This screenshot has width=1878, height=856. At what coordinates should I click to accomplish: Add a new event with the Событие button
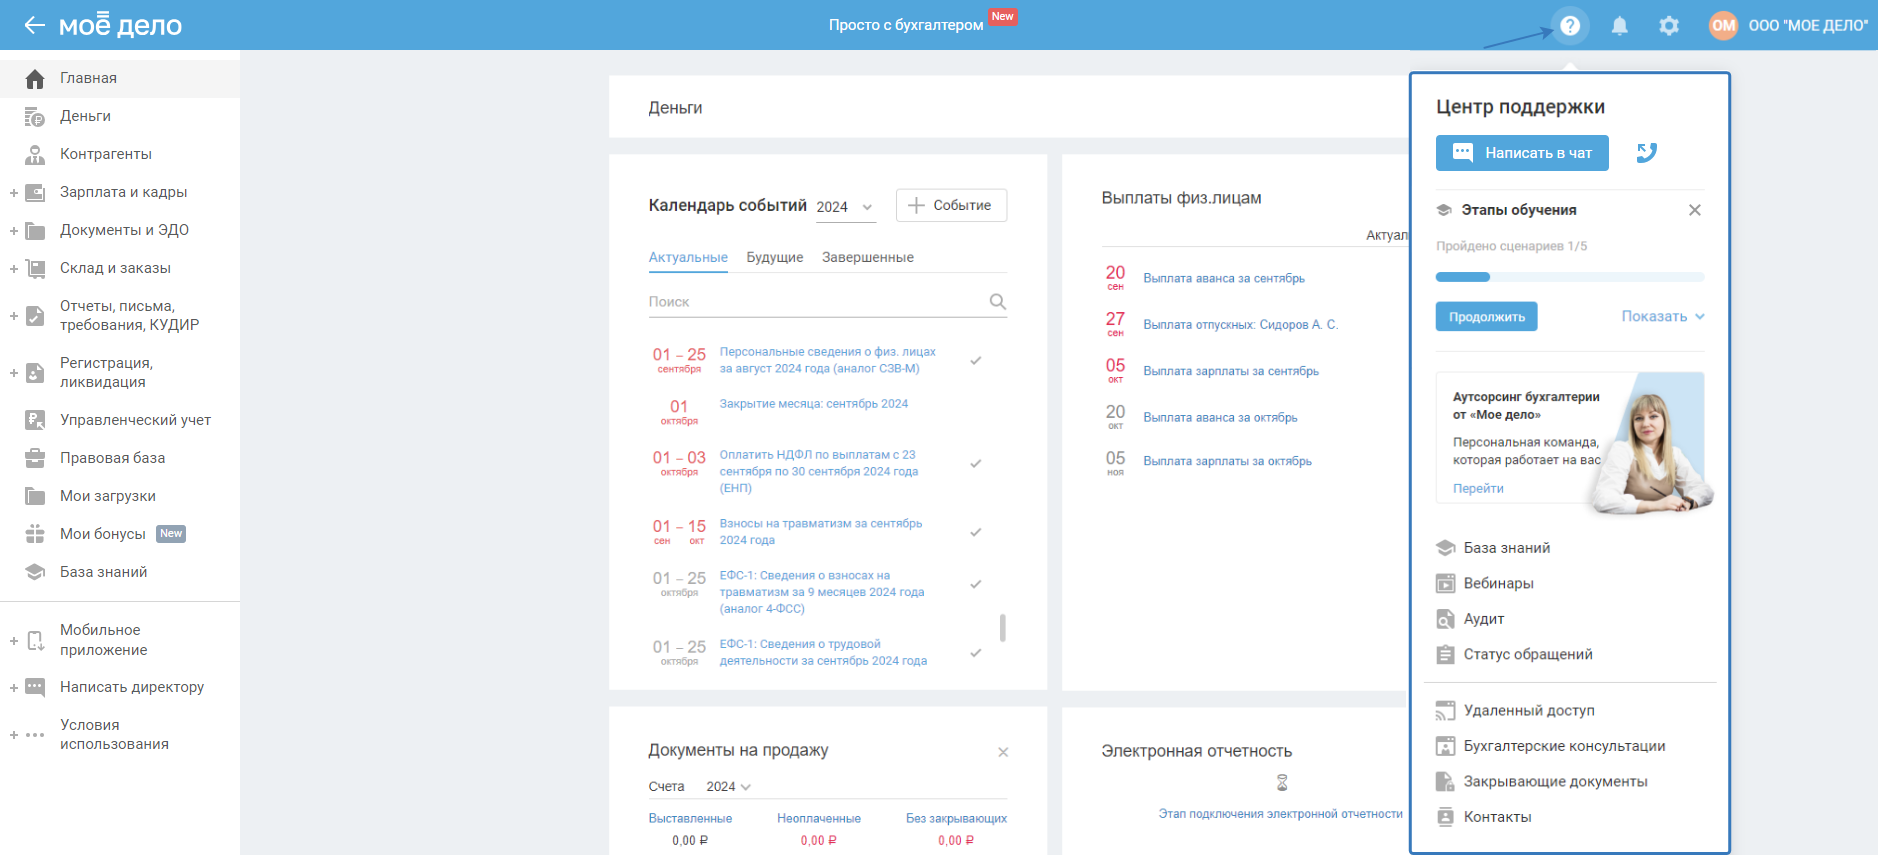coord(951,205)
